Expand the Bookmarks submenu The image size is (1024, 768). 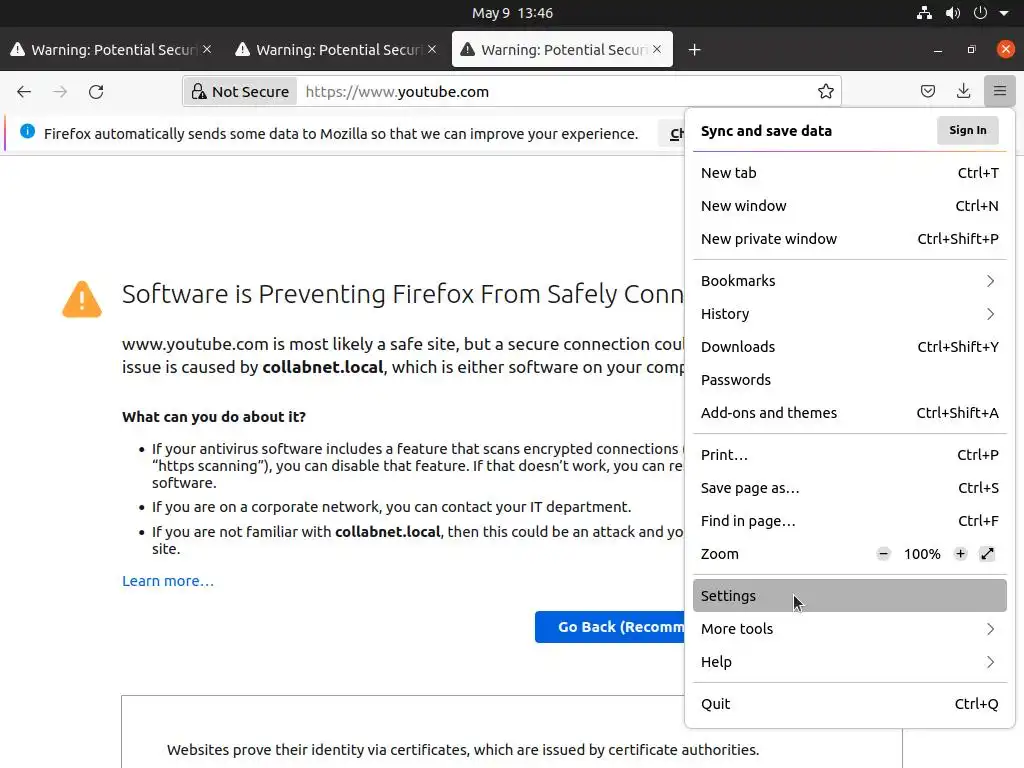848,281
